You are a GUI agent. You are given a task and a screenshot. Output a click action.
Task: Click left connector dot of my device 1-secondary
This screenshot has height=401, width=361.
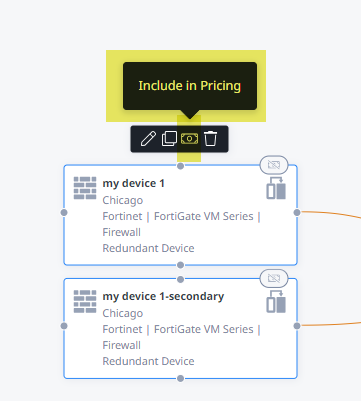pos(64,326)
